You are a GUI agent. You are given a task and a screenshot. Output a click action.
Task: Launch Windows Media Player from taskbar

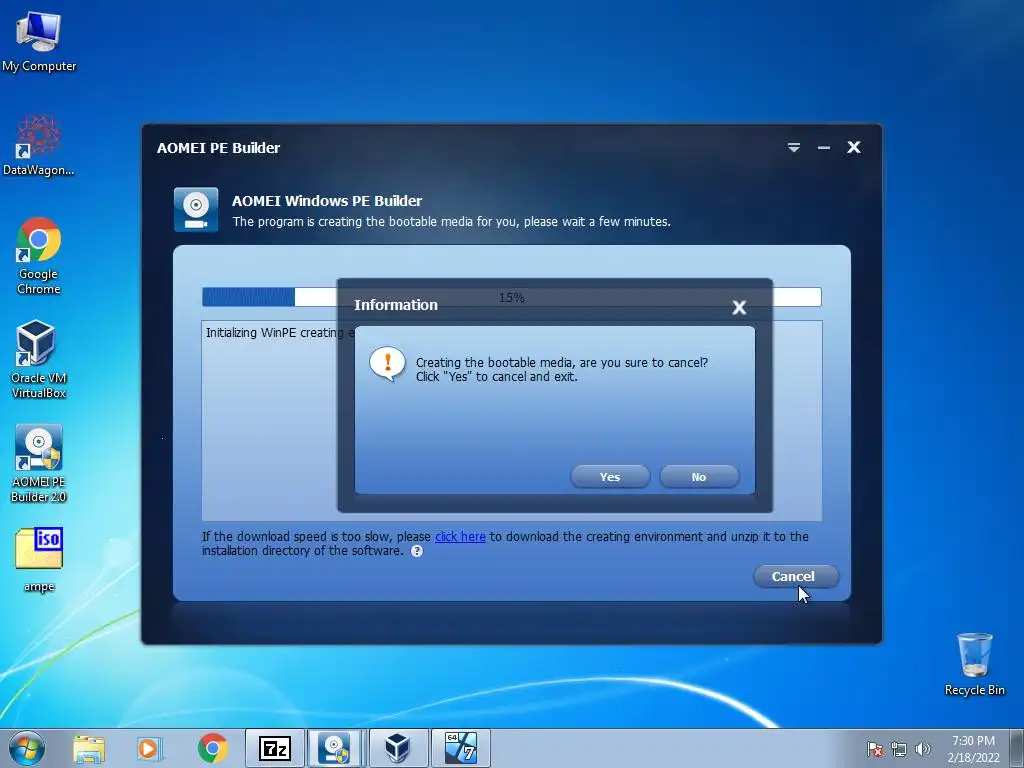(x=150, y=748)
